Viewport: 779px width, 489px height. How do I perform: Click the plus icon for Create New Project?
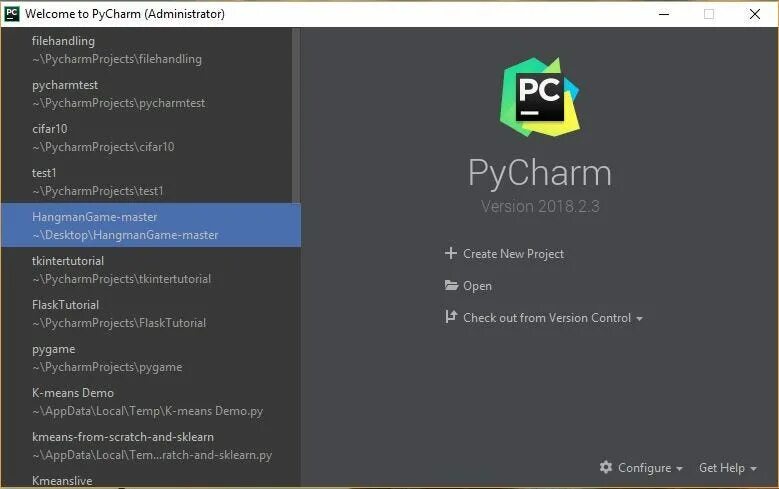pyautogui.click(x=451, y=253)
